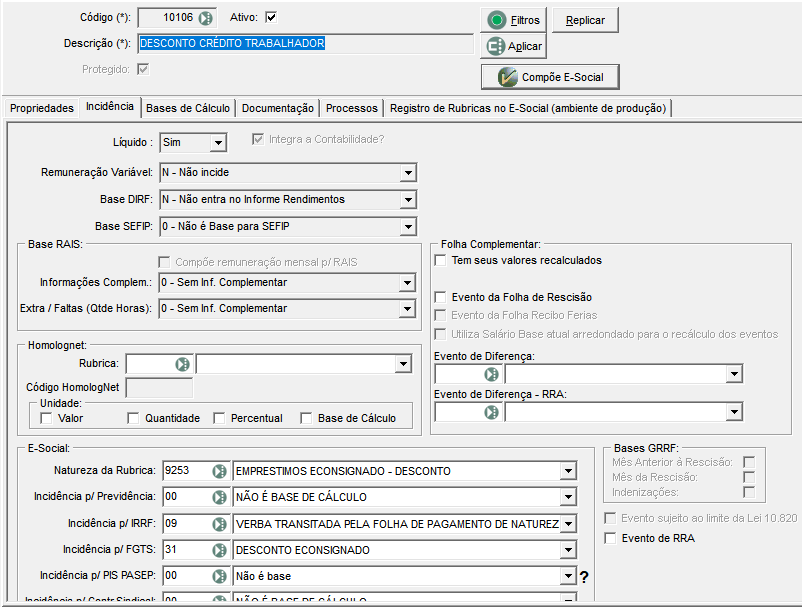Screen dimensions: 802x607
Task: Expand the Remuneração Variável dropdown
Action: (x=408, y=173)
